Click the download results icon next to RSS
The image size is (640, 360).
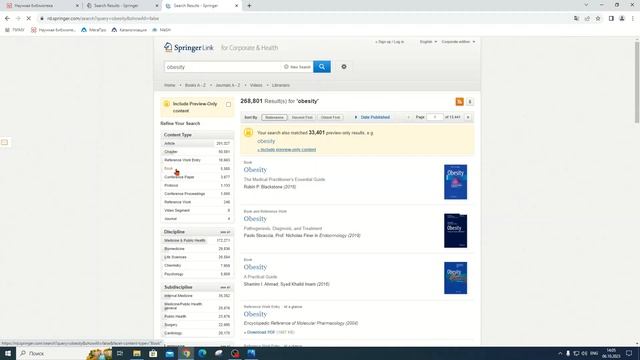tap(470, 102)
